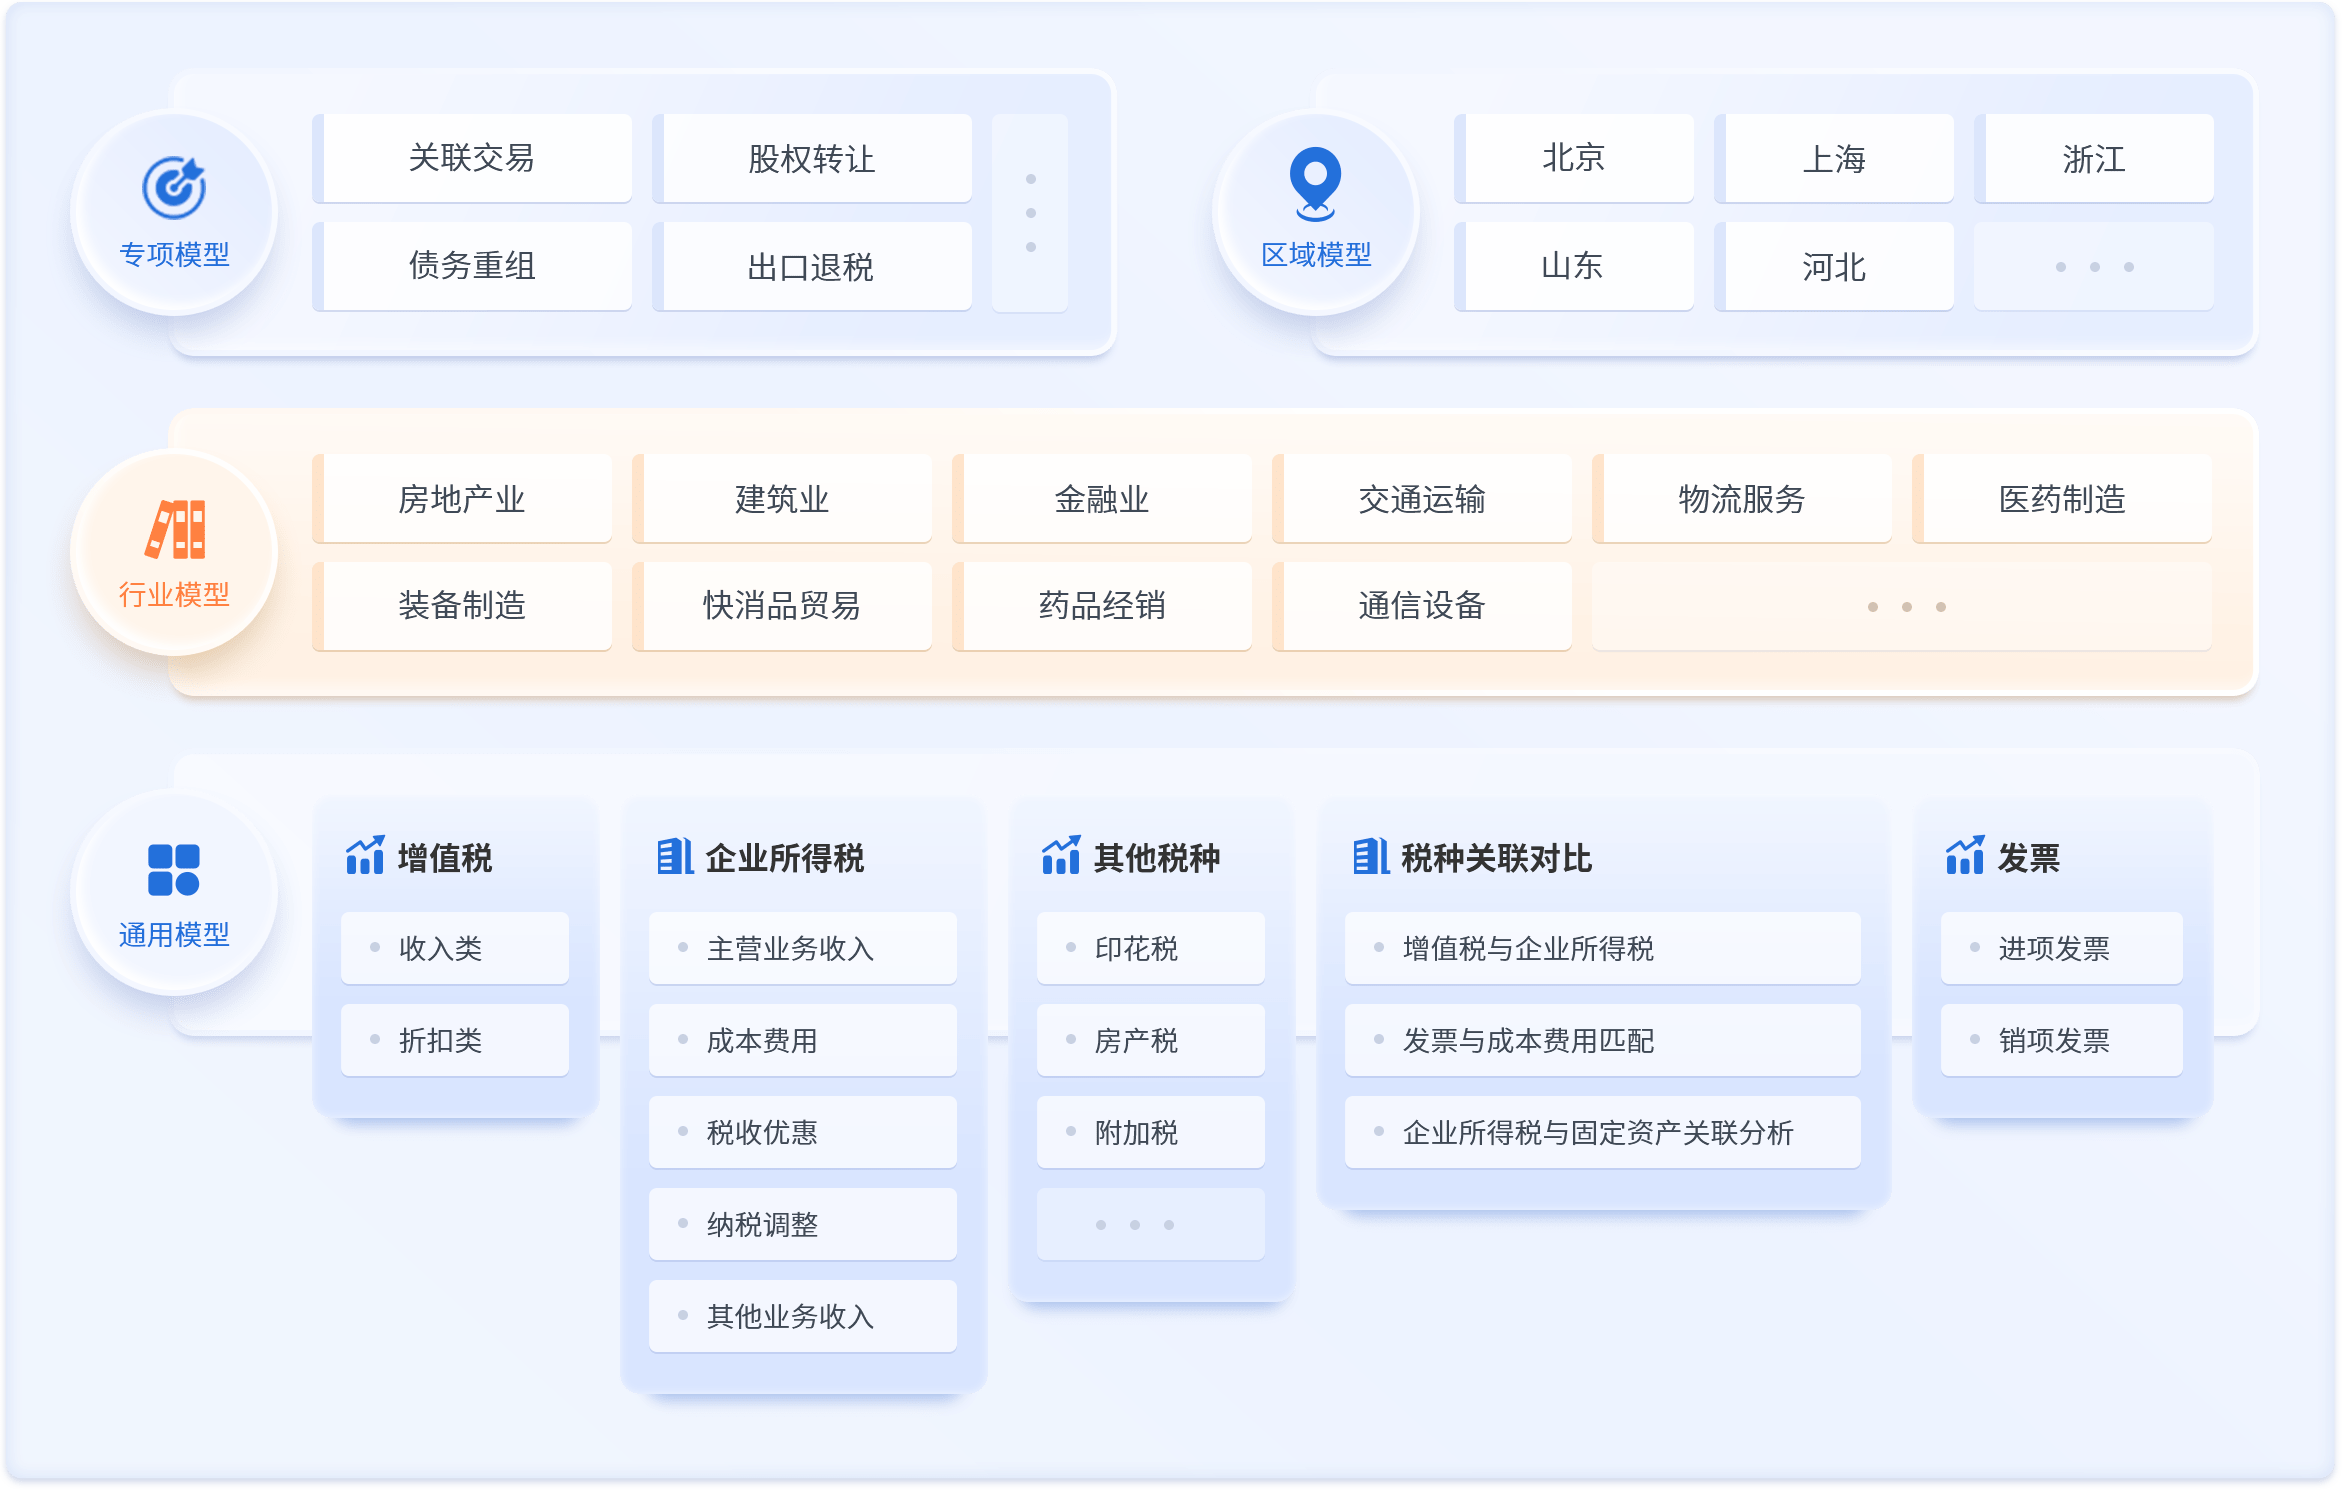Expand vertical dots in 专项模型 panel
The image size is (2342, 1490).
(1030, 213)
